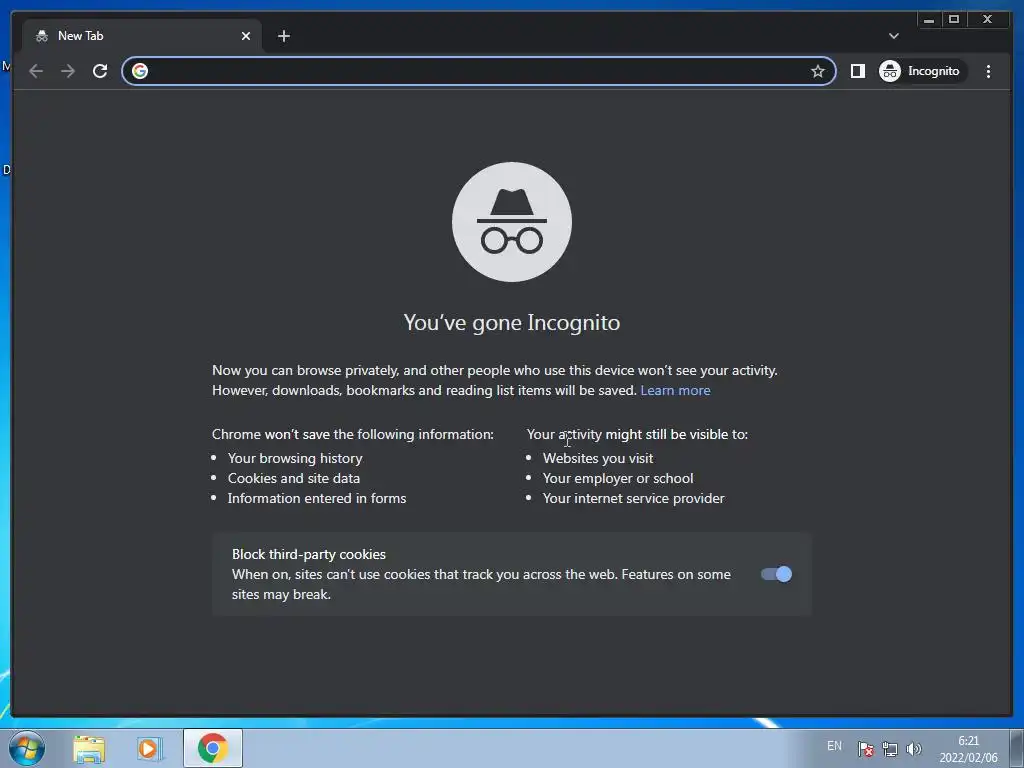Screen dimensions: 1024x768
Task: Minimize the Chrome window
Action: point(929,20)
